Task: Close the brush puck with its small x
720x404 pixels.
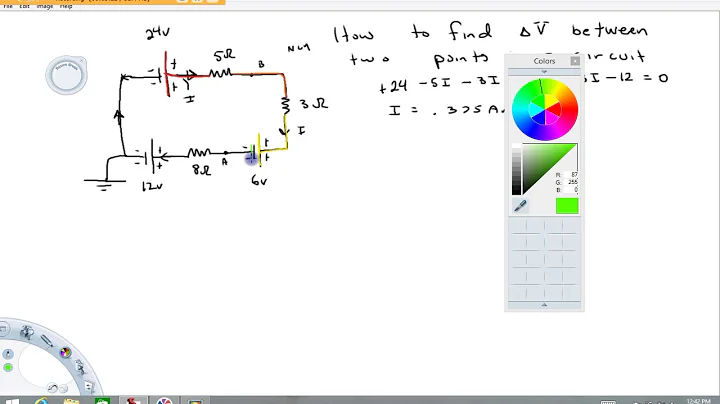Action: (x=82, y=61)
